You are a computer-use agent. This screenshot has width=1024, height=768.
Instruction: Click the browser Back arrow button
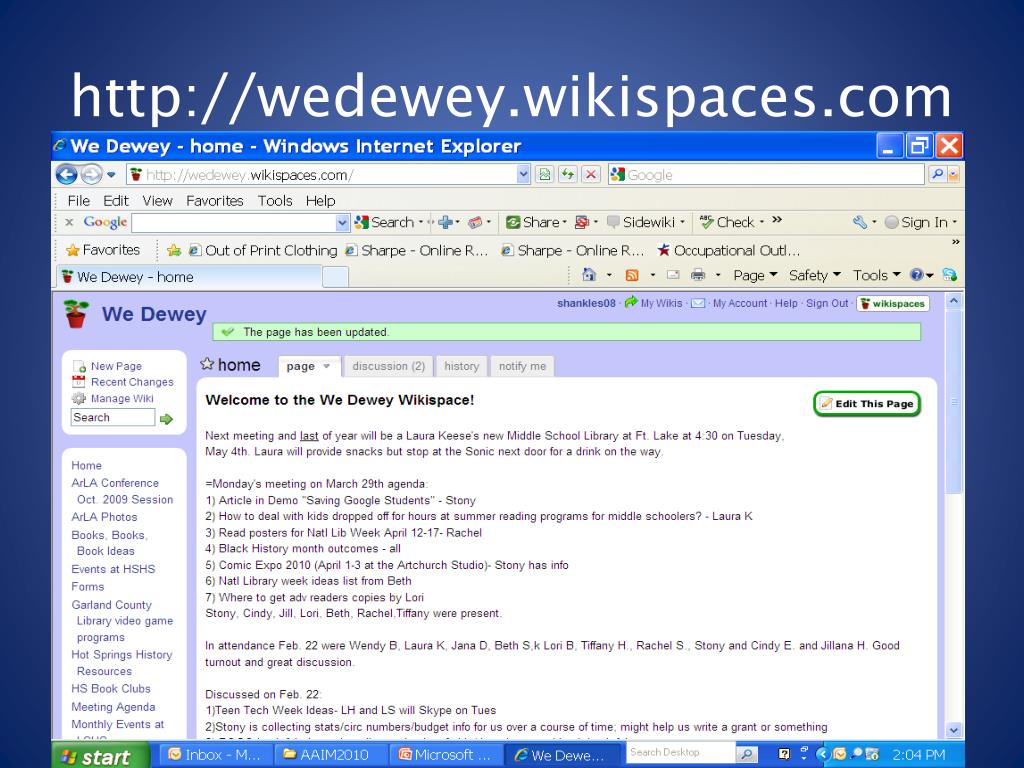click(67, 174)
